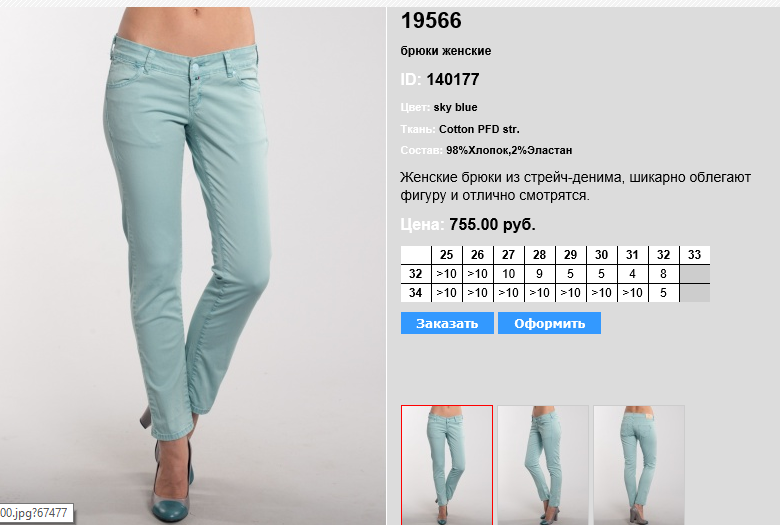
Task: Choose length 32 row header
Action: 416,274
